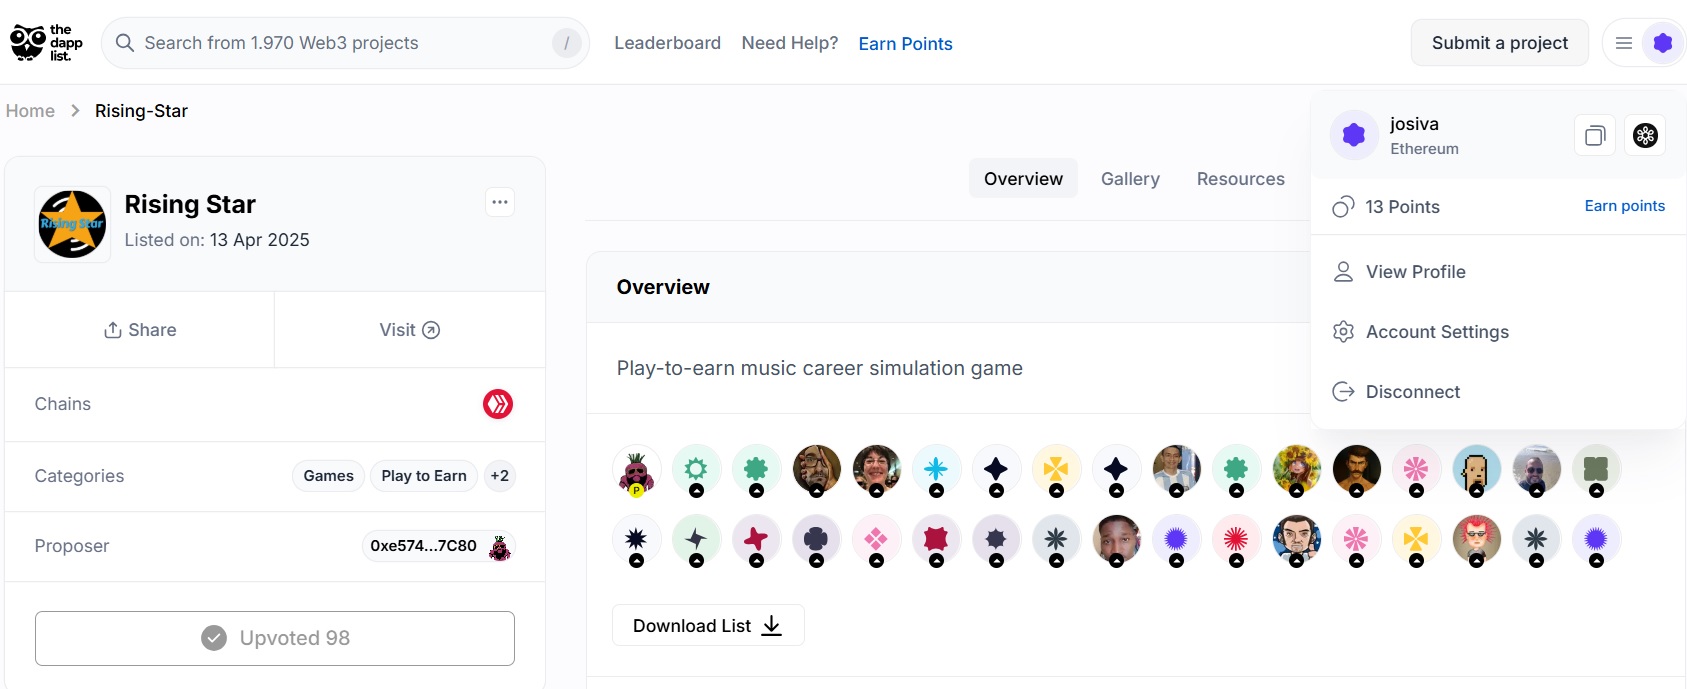This screenshot has height=689, width=1687.
Task: Click the green gear upvoter avatar
Action: [696, 470]
